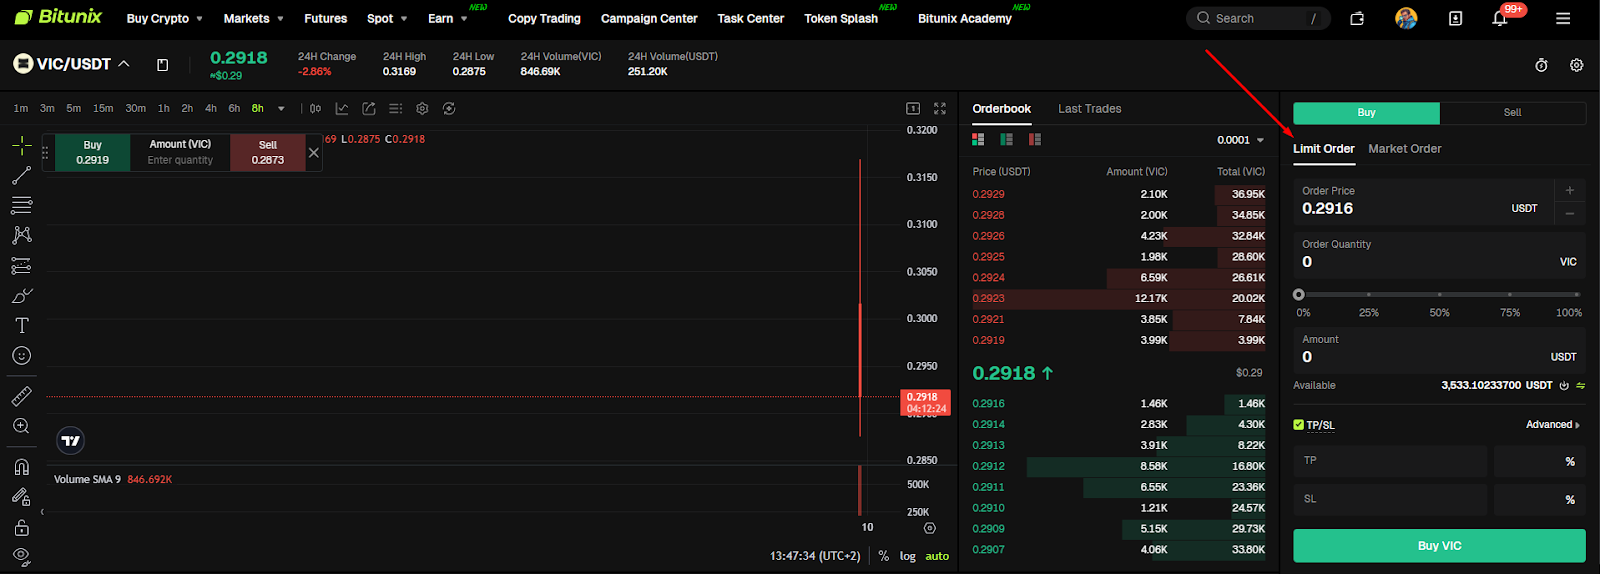Switch to Last Trades tab
Image resolution: width=1600 pixels, height=574 pixels.
[1089, 109]
